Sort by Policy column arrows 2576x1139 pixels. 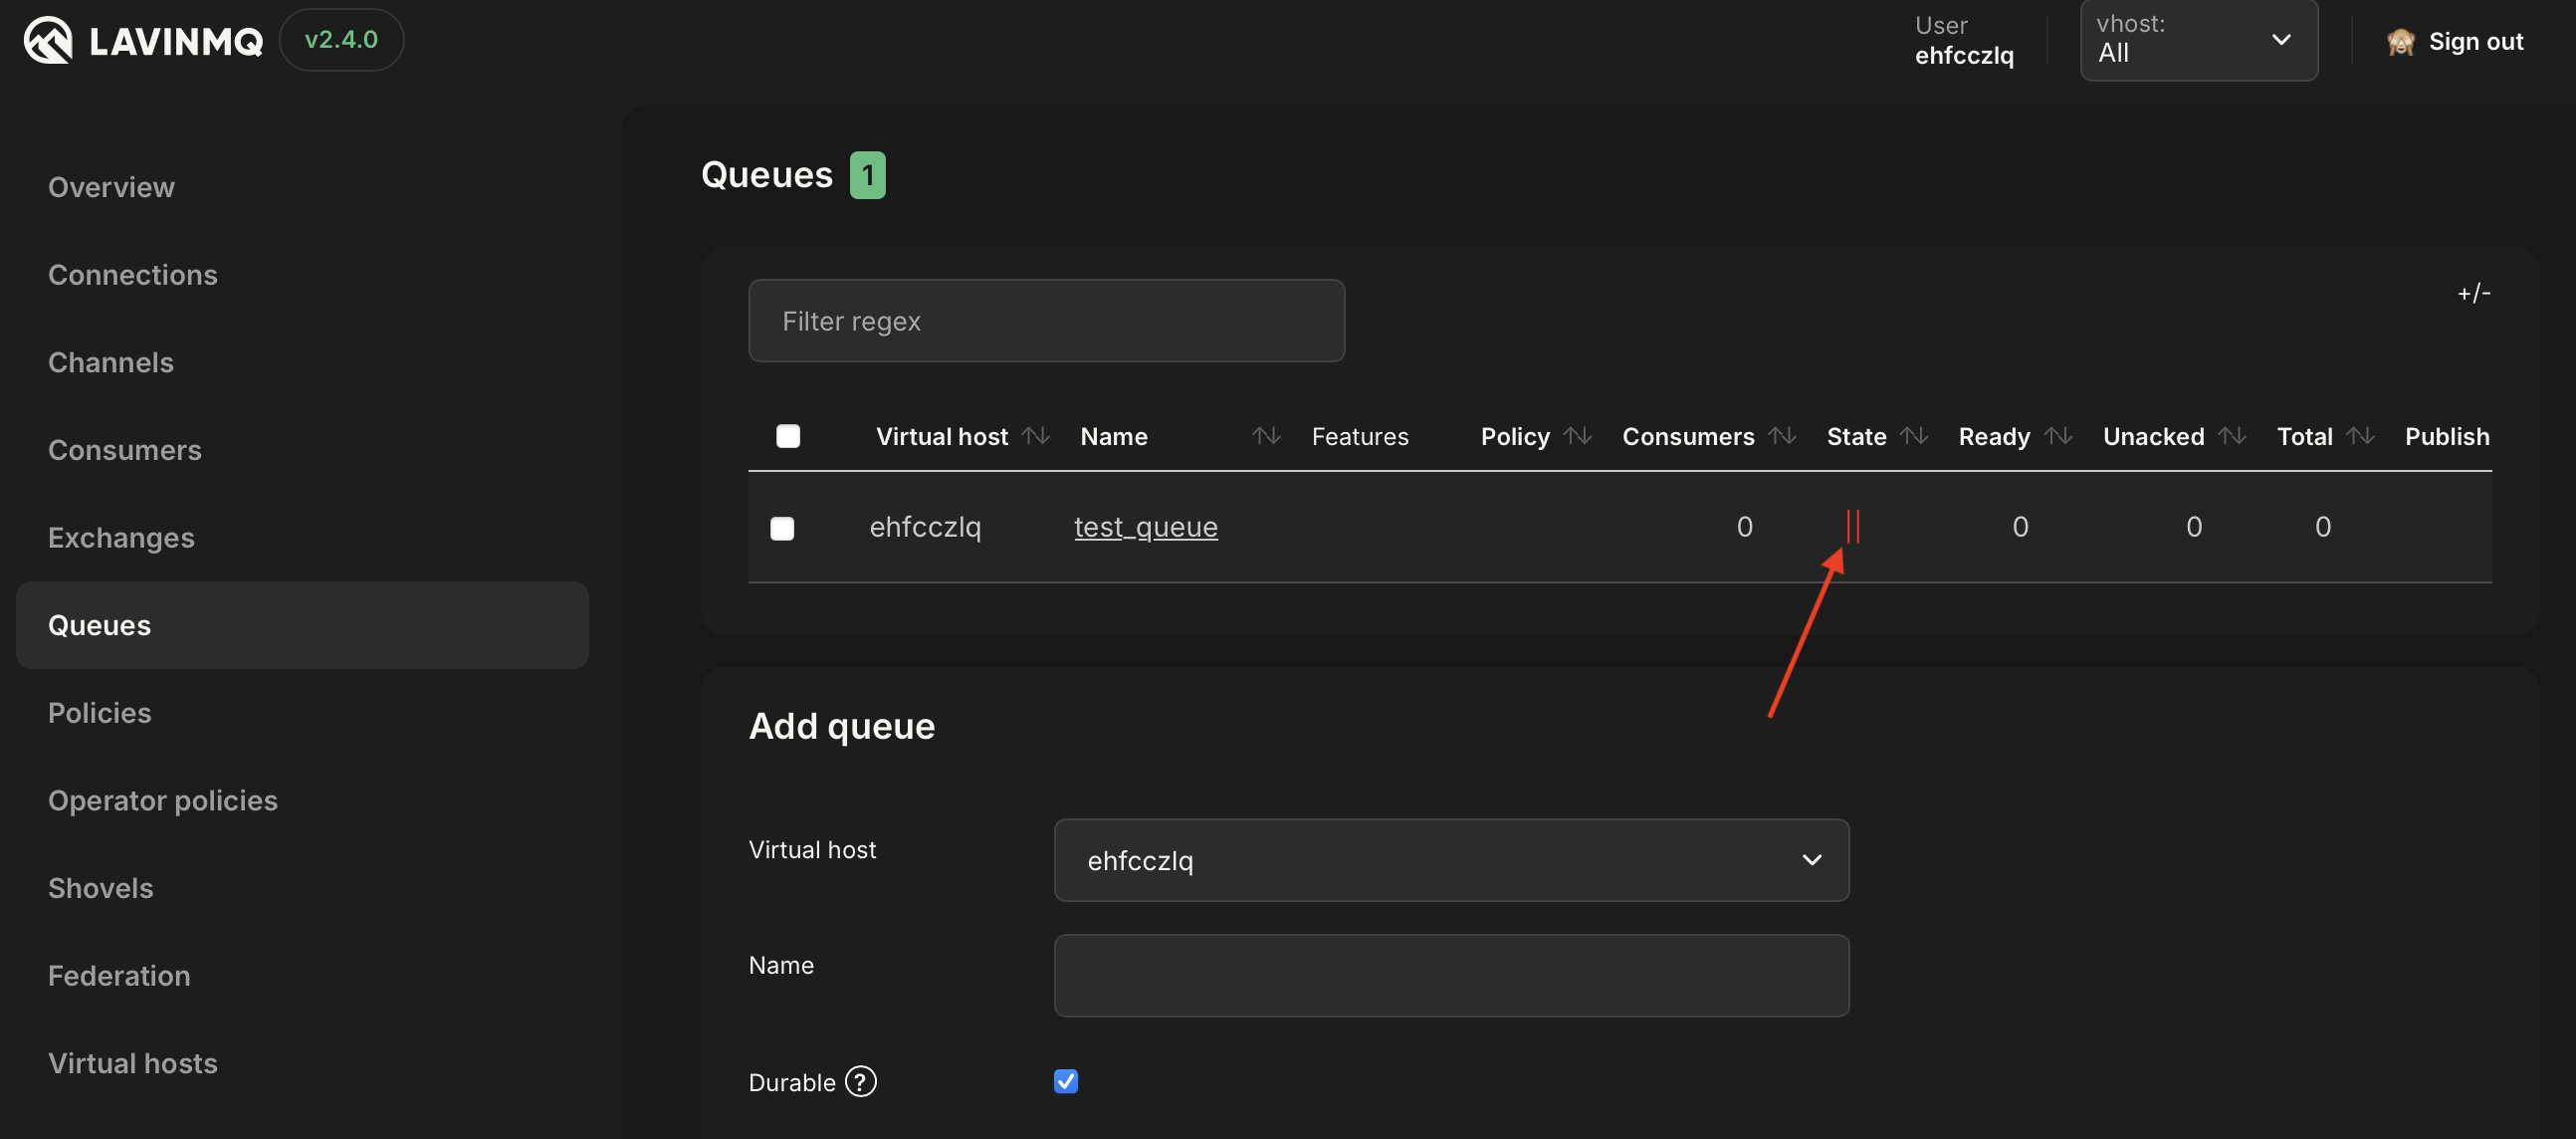[1578, 436]
